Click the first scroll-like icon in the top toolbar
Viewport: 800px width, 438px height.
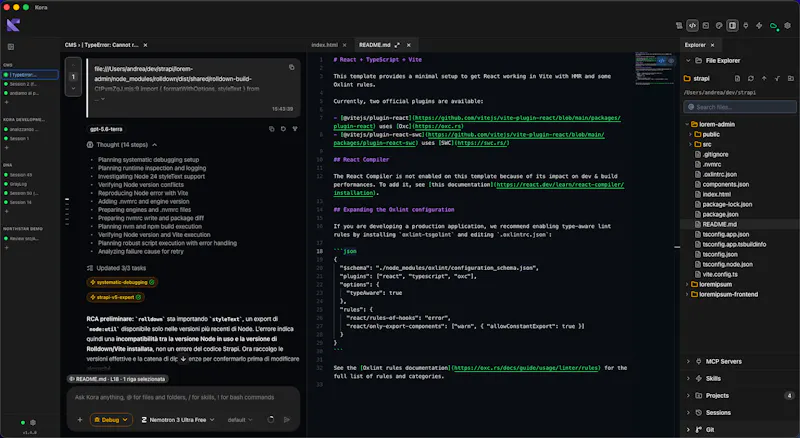tap(679, 26)
